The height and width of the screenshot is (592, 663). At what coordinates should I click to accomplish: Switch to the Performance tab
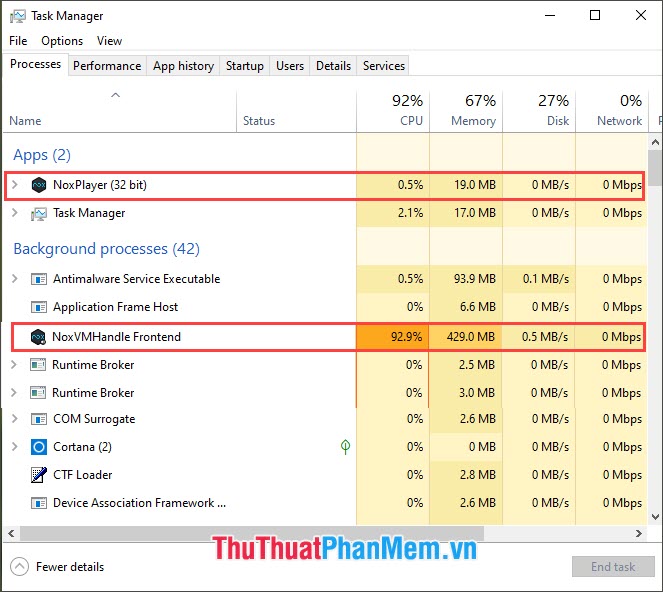(107, 66)
